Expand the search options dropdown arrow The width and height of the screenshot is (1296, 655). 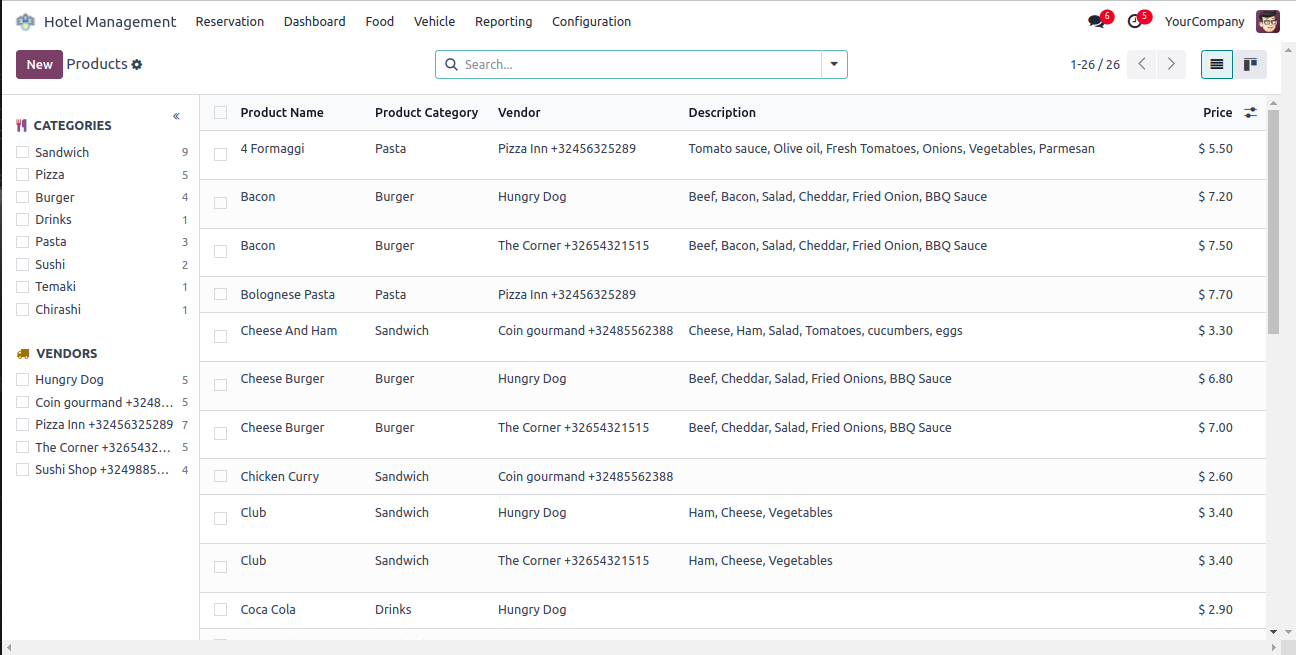[834, 64]
